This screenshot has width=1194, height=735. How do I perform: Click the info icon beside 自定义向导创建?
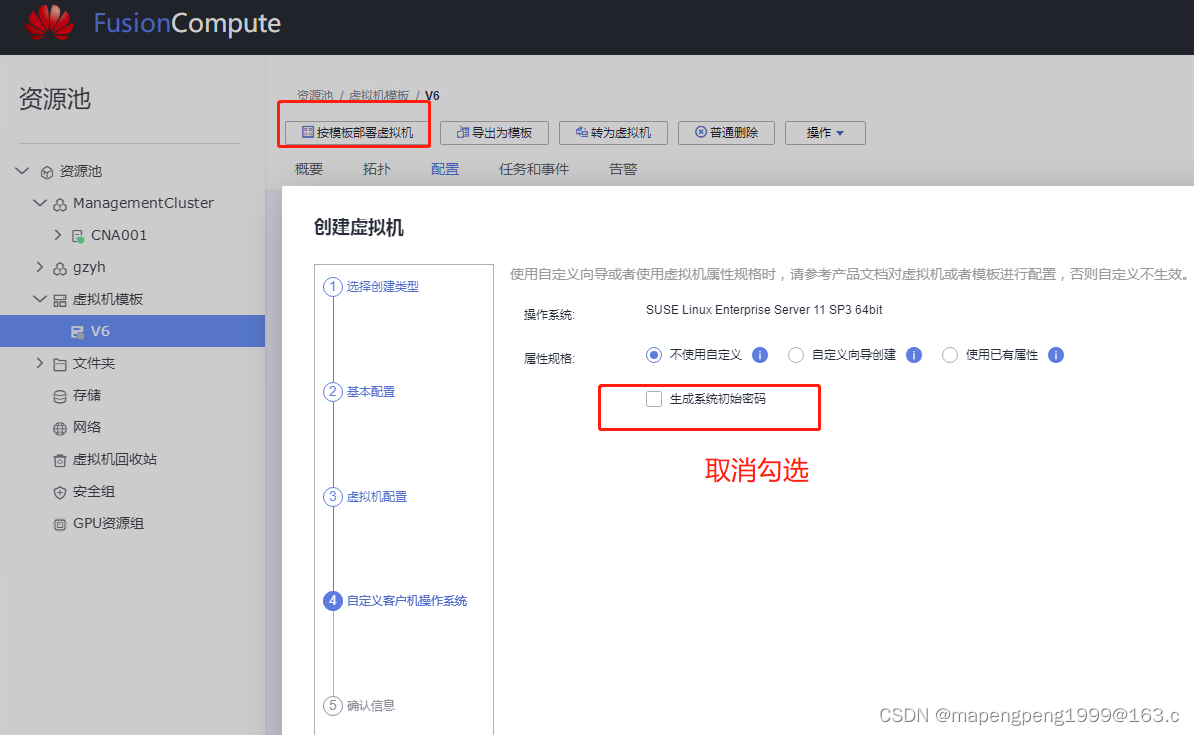click(914, 355)
